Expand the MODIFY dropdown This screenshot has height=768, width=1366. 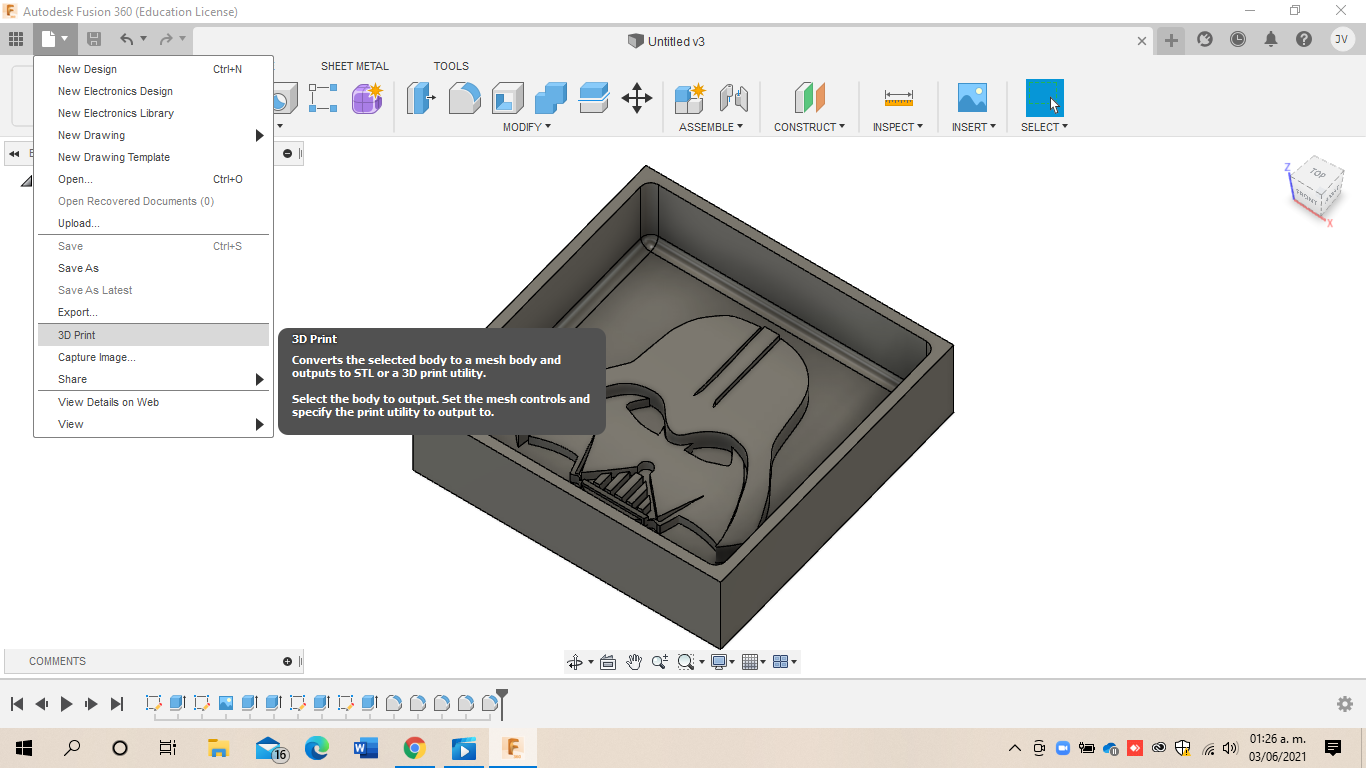[527, 127]
